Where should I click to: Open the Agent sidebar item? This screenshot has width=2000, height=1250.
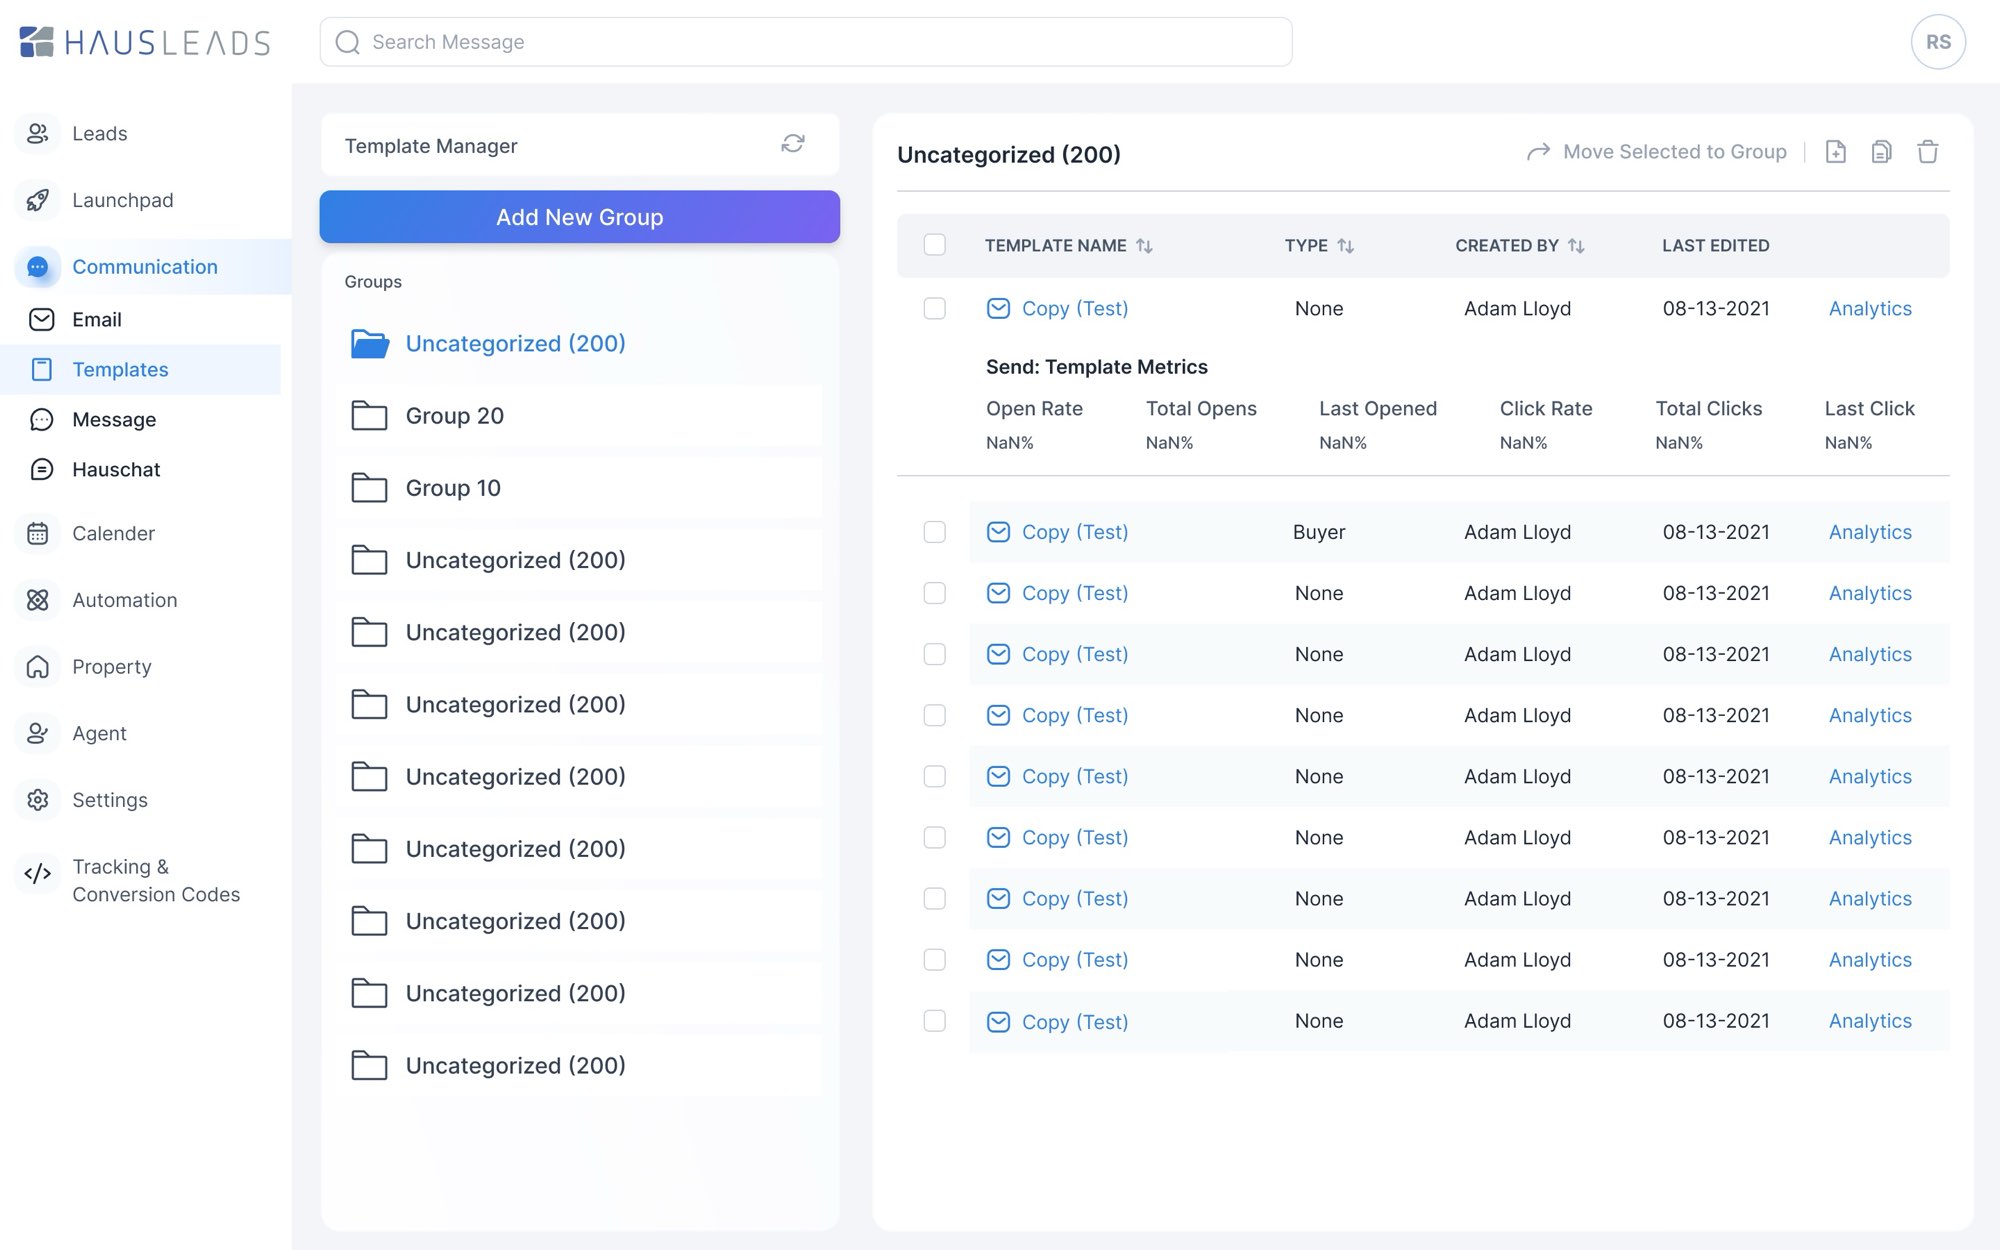point(99,733)
